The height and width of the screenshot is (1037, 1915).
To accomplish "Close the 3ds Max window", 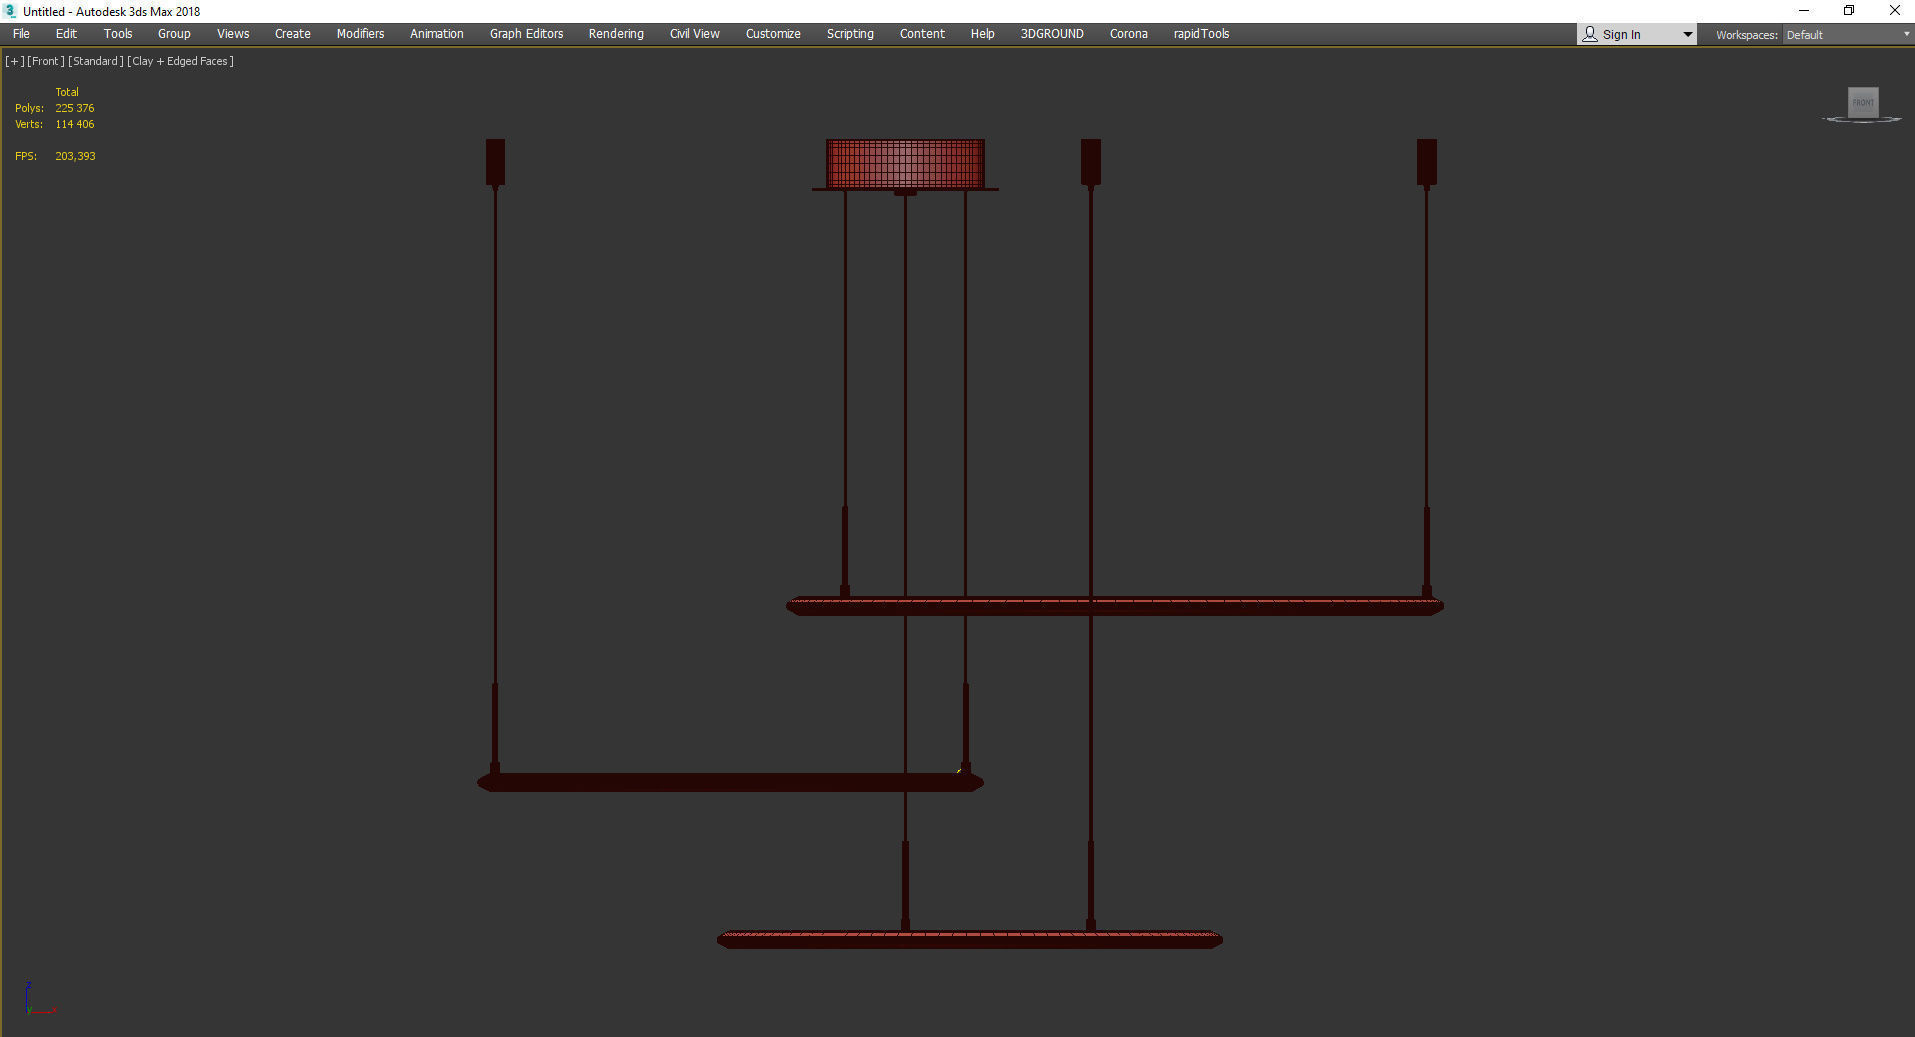I will [1894, 11].
